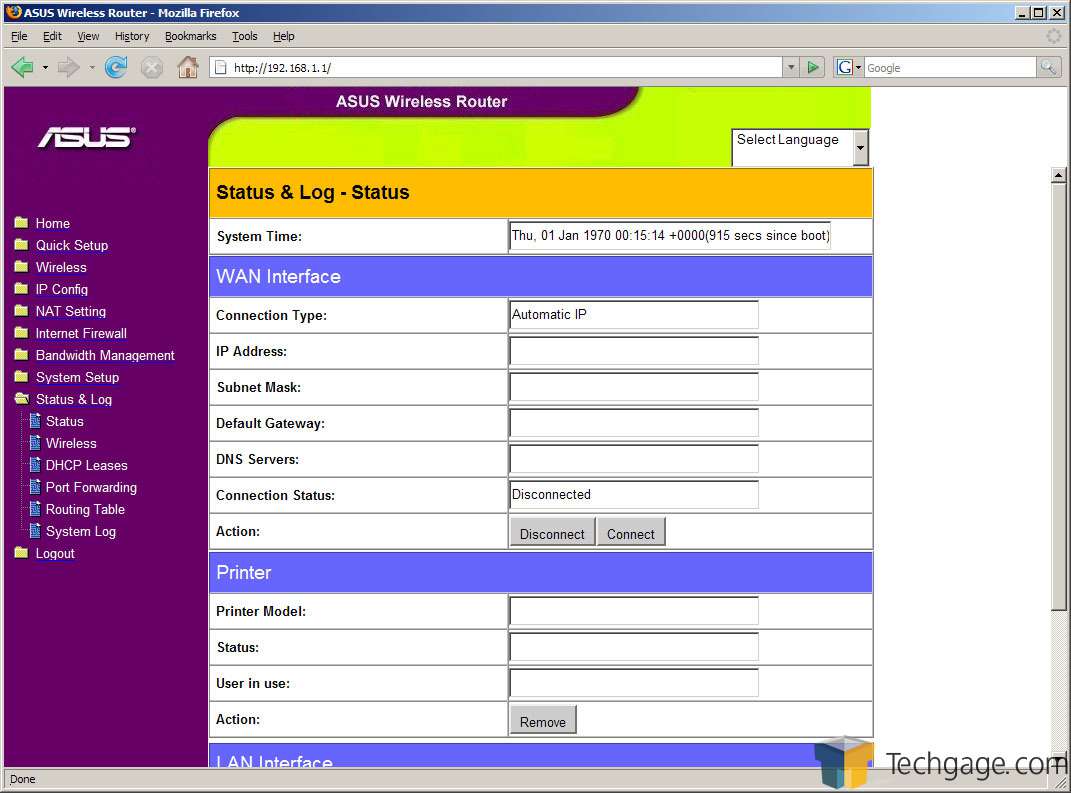
Task: Open the View menu
Action: pos(88,36)
